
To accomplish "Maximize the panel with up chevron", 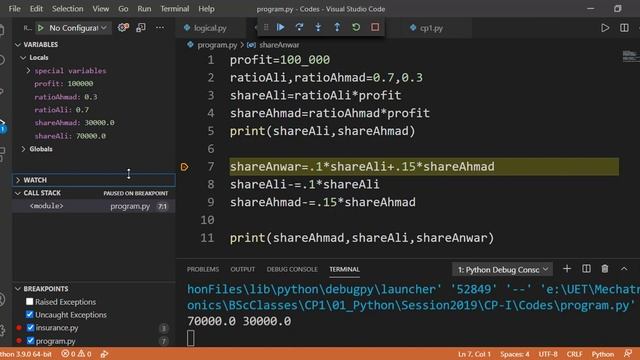I will pos(624,269).
